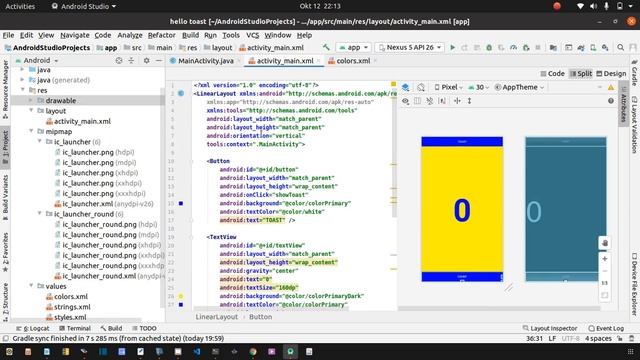Click gutter color swatch on line 15
The height and width of the screenshot is (360, 640).
tap(181, 203)
